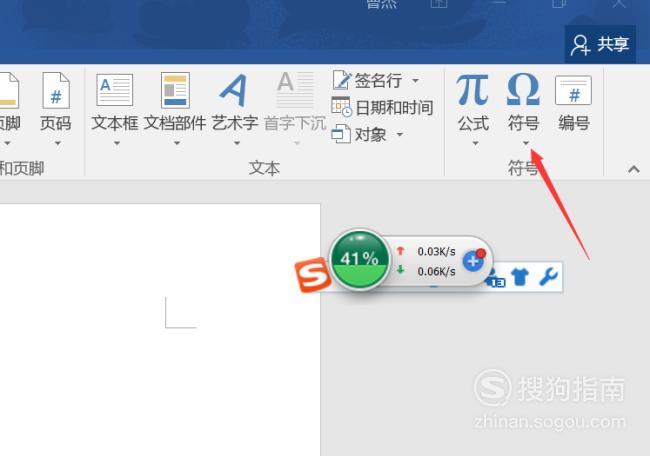Expand the Page Number dropdown arrow

coord(58,143)
